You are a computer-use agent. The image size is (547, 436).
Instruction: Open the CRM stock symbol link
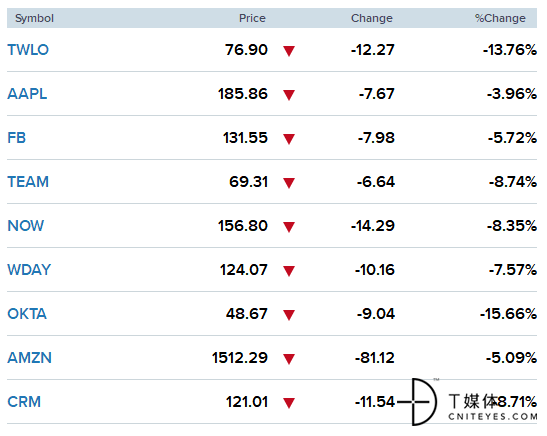point(24,401)
